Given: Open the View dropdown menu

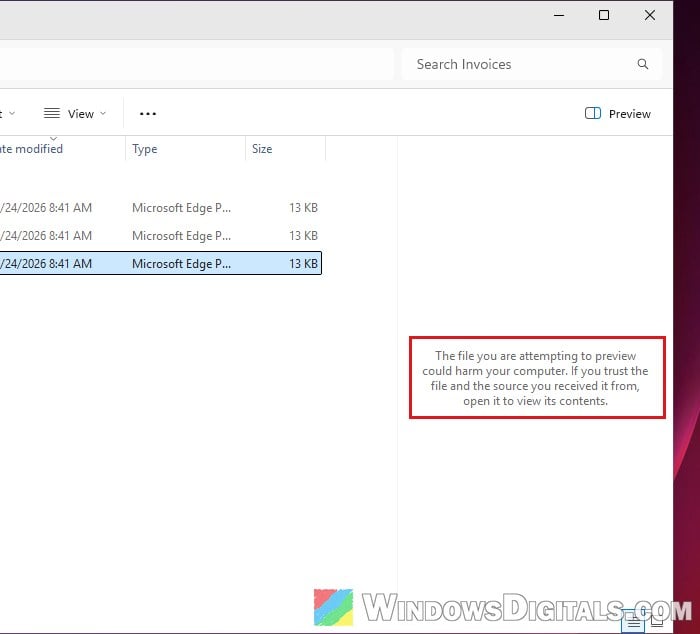Looking at the screenshot, I should pyautogui.click(x=75, y=114).
